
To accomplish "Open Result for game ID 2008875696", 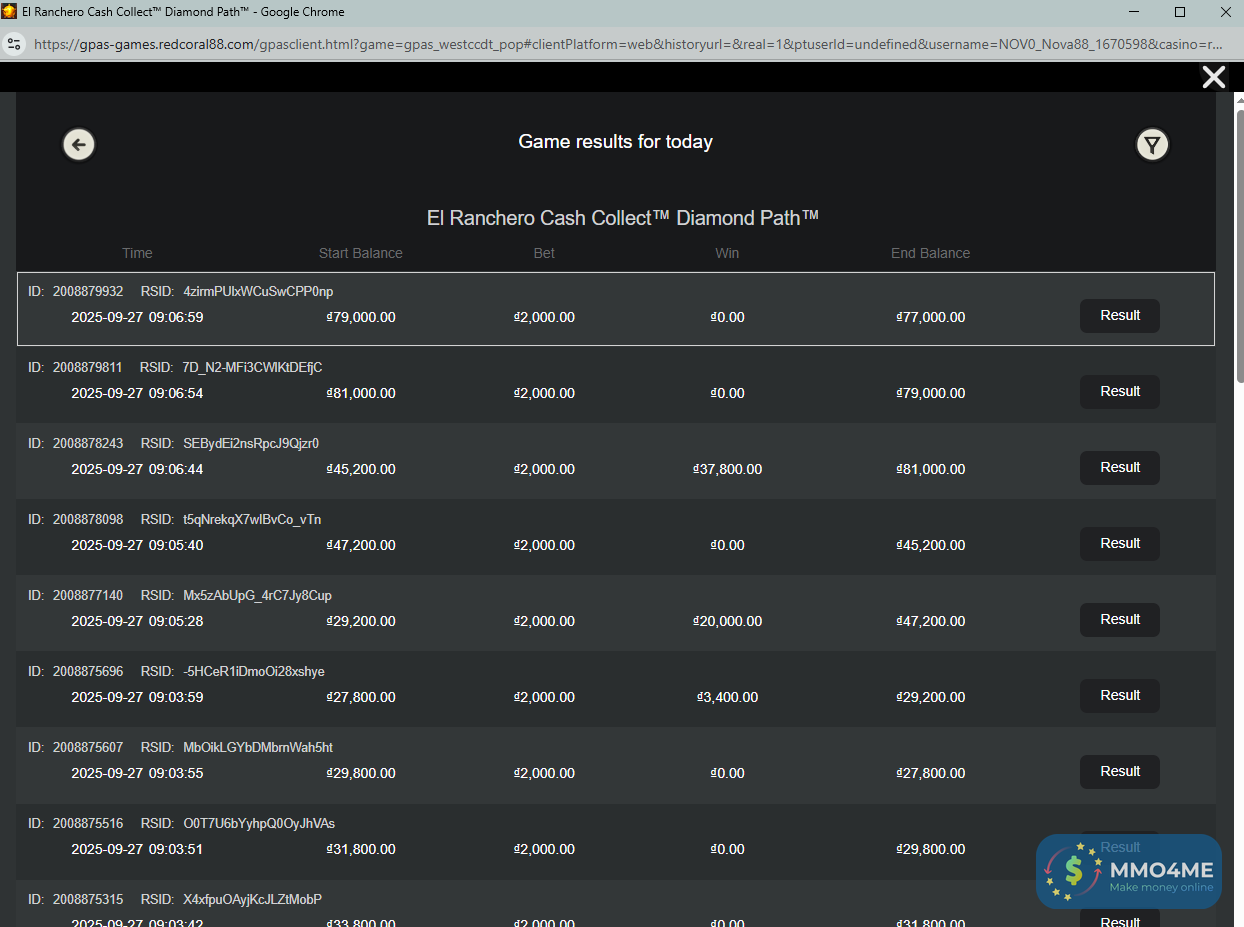I will [x=1119, y=696].
